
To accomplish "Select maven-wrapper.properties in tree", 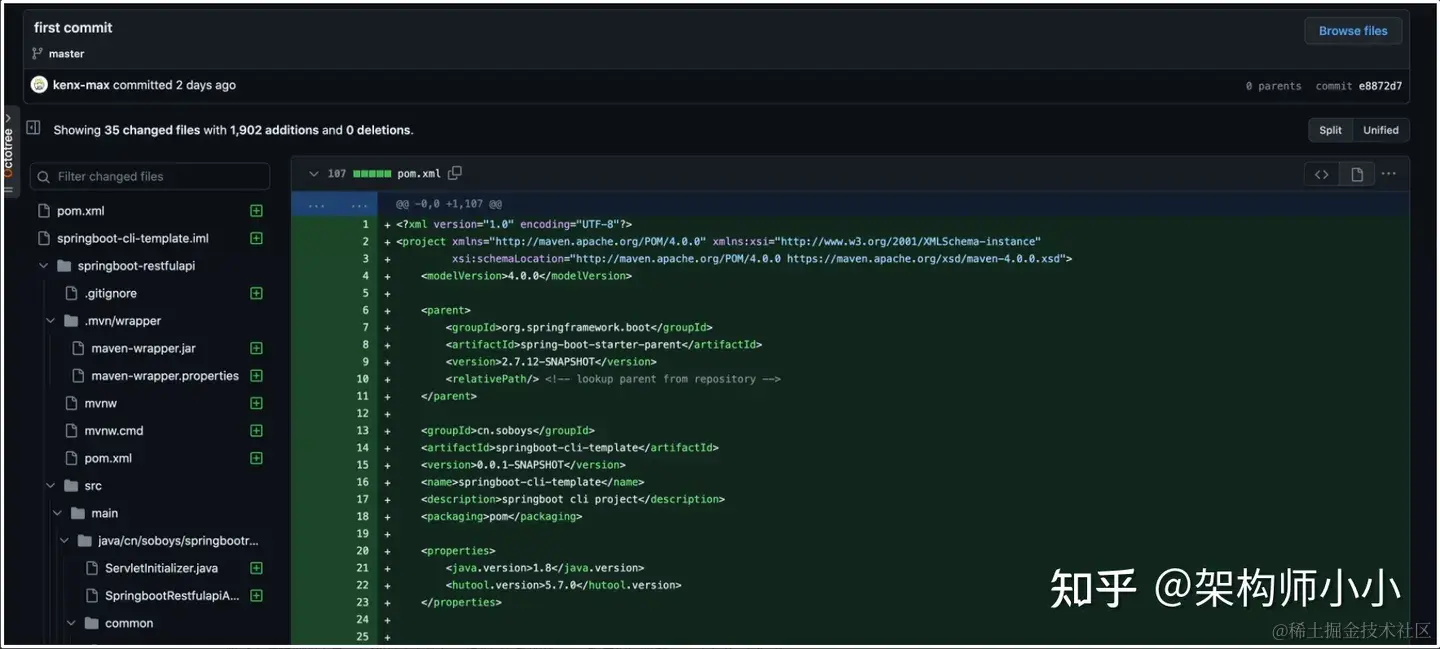I will (x=165, y=376).
